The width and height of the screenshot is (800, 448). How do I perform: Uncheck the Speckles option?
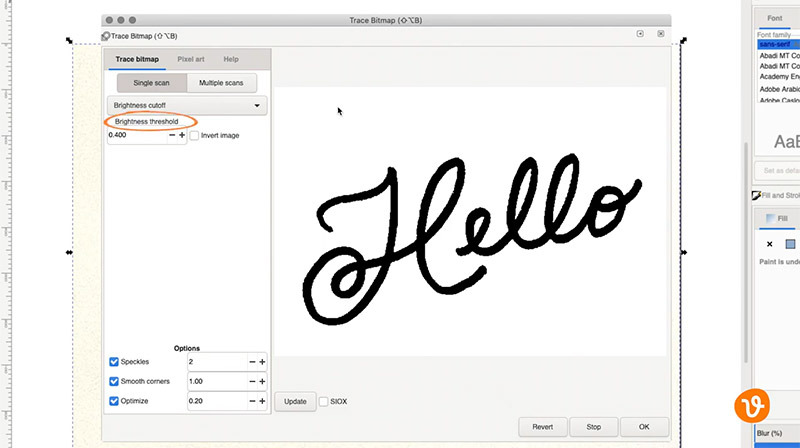pos(114,362)
